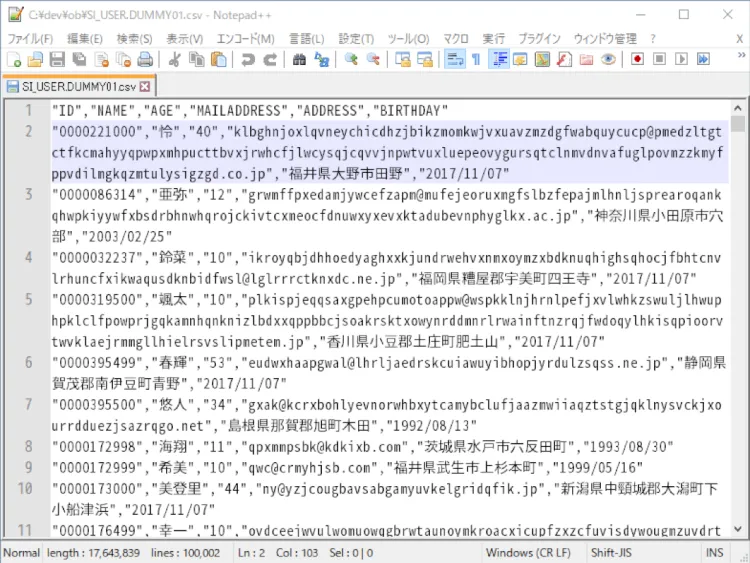Viewport: 750px width, 563px height.
Task: Zoom in with the magnifier icon
Action: [351, 59]
